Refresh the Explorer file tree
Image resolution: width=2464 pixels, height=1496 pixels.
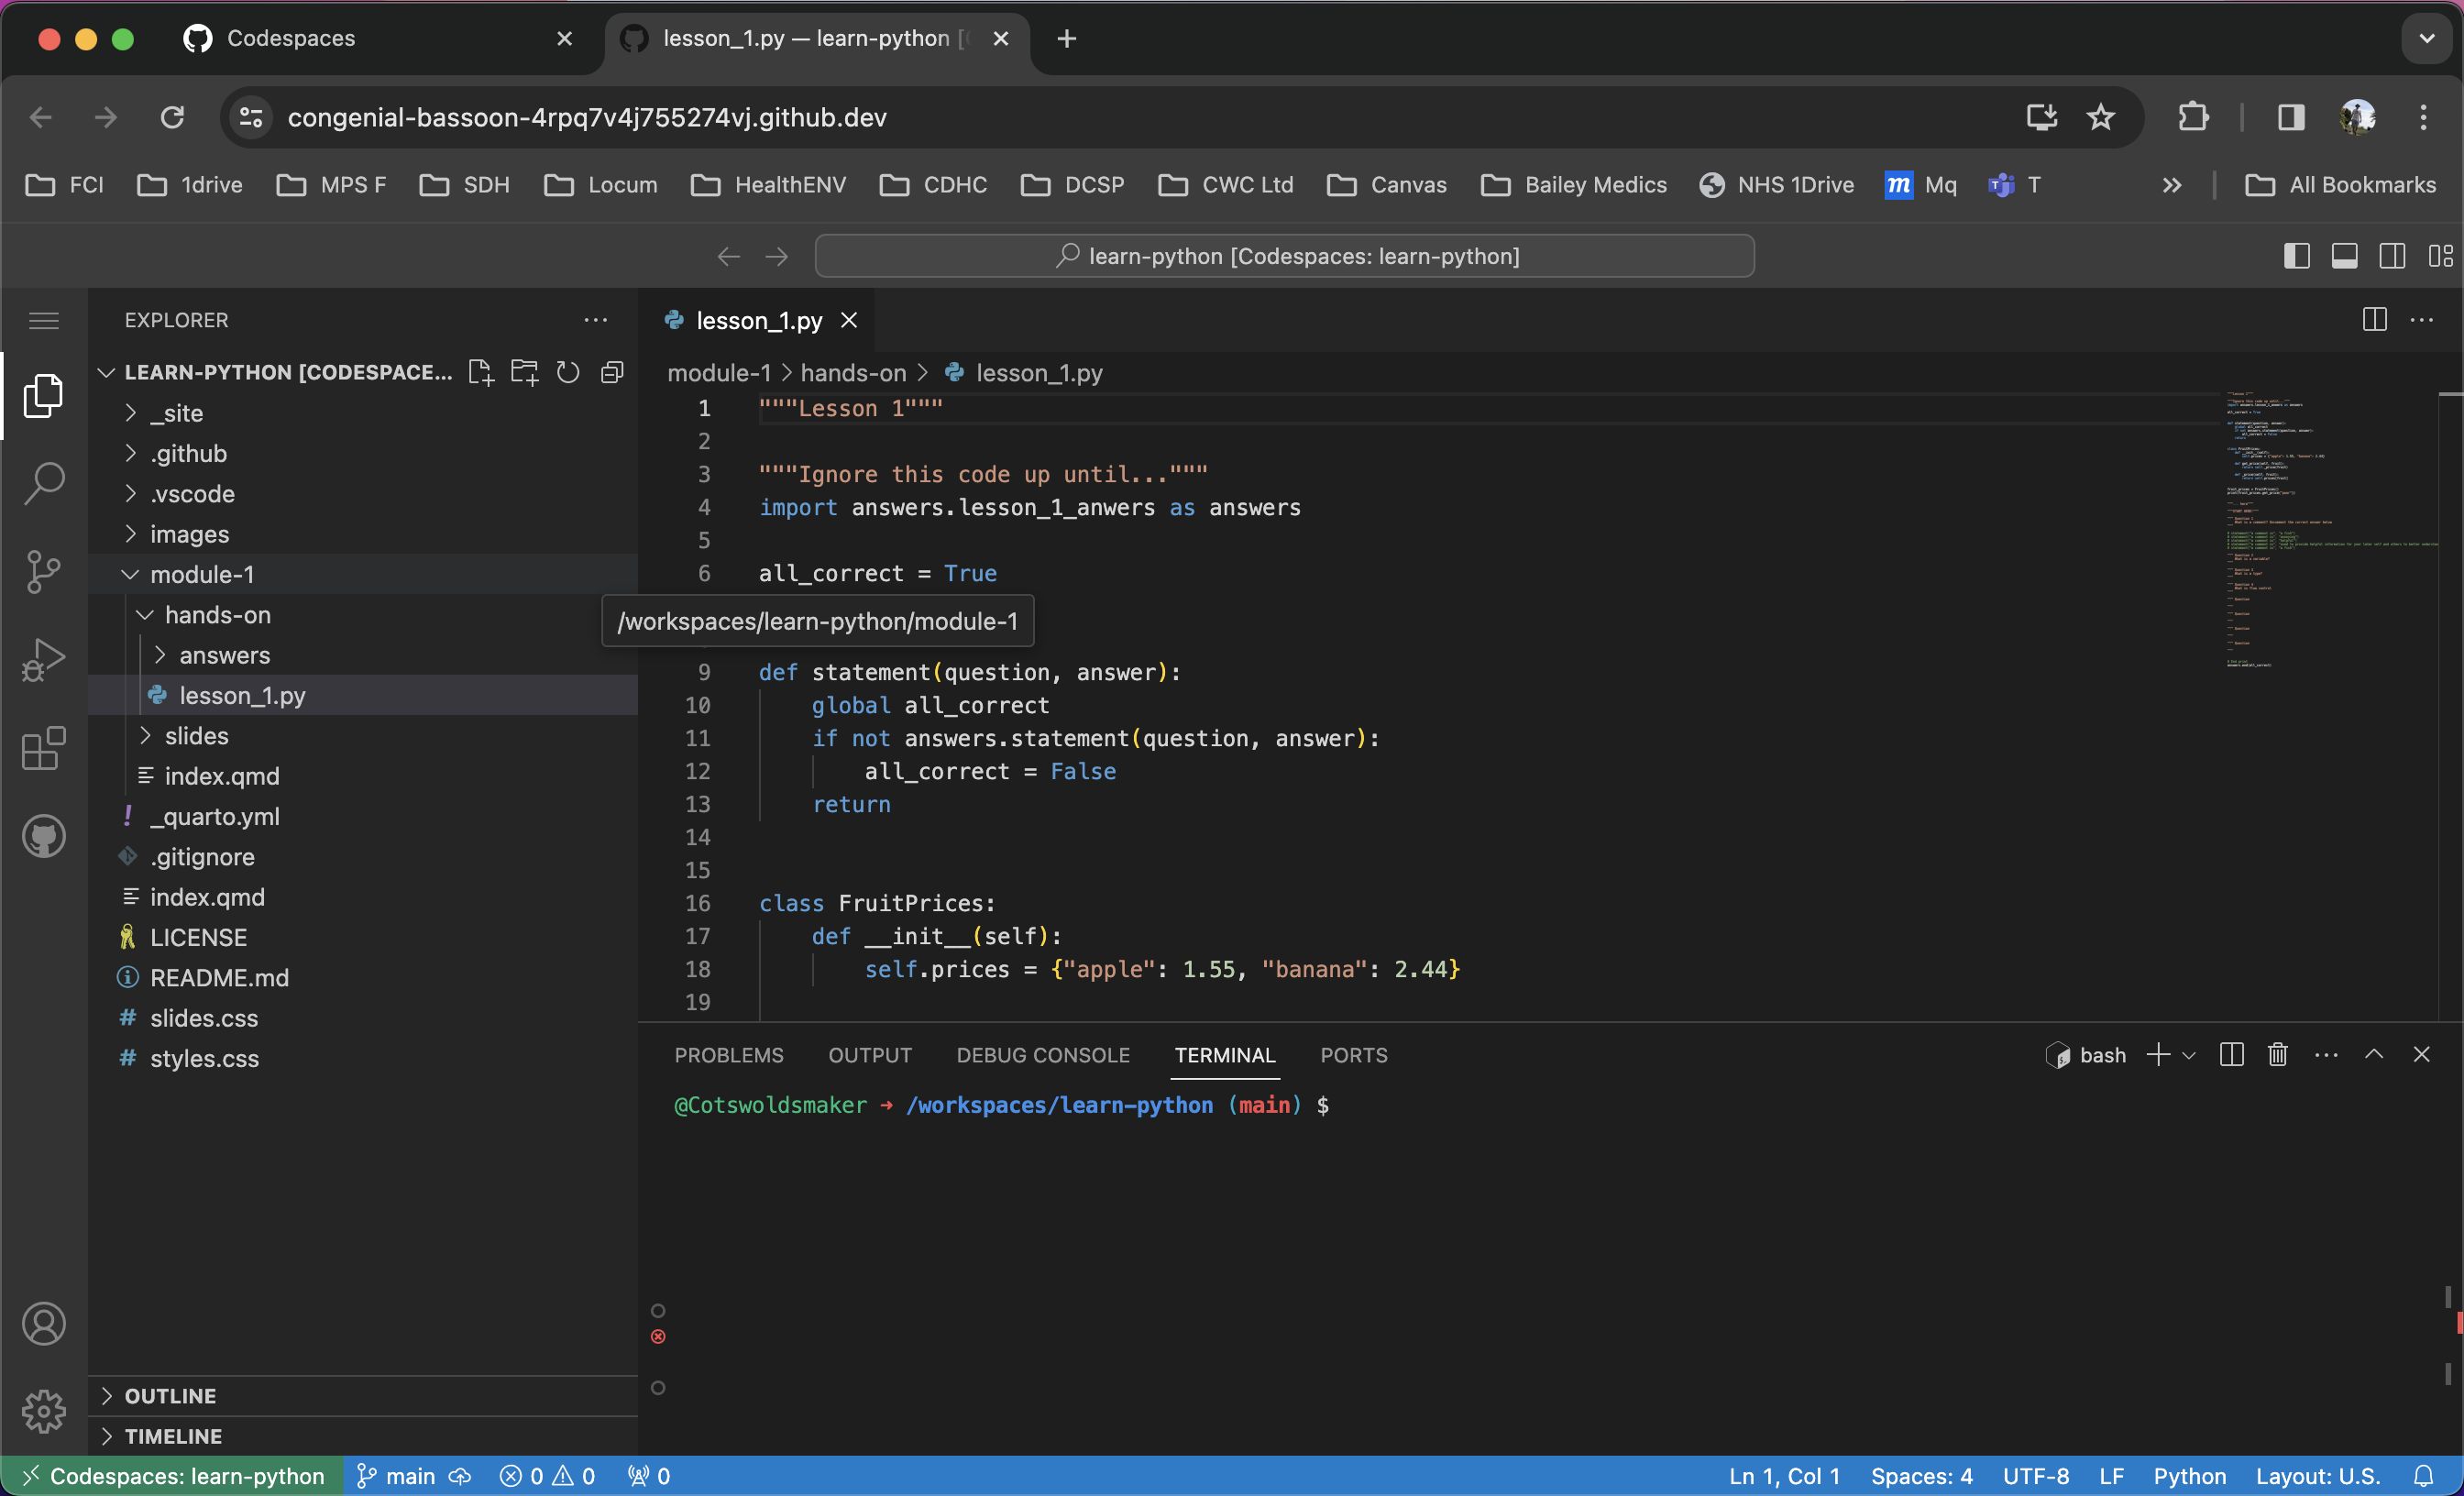point(568,373)
